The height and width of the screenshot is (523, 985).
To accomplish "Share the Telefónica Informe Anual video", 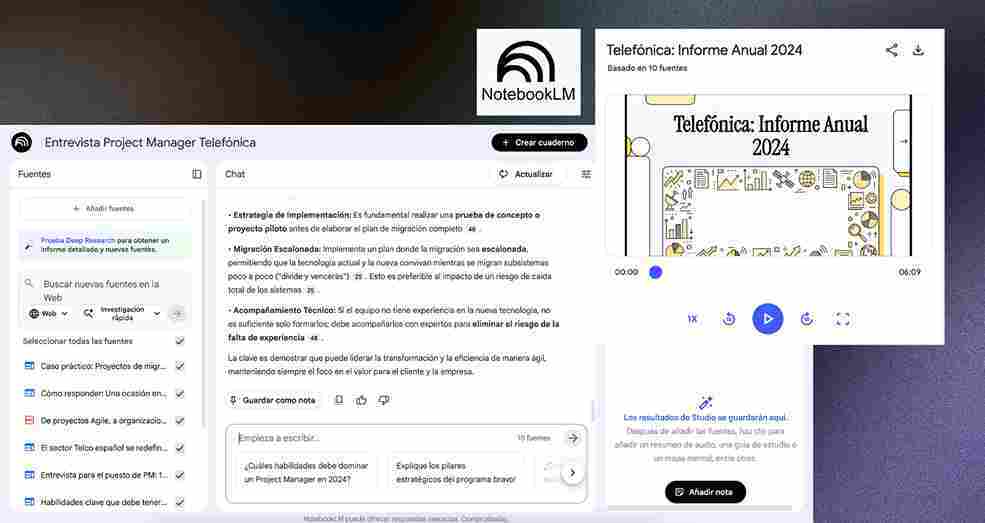I will (891, 50).
